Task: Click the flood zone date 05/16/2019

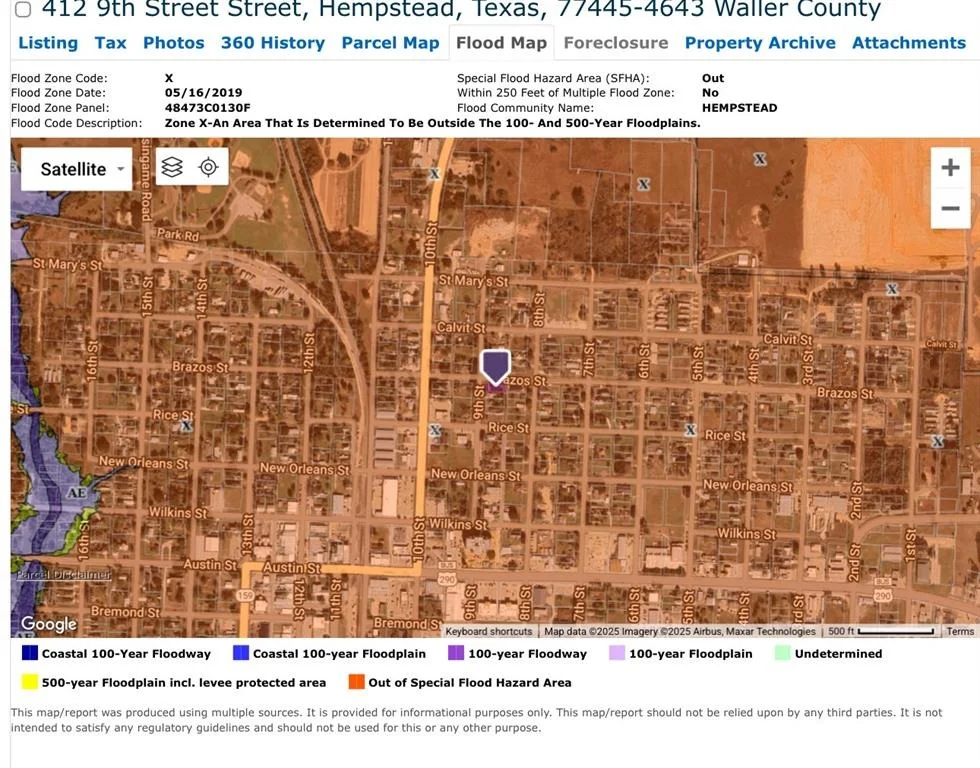Action: 203,92
